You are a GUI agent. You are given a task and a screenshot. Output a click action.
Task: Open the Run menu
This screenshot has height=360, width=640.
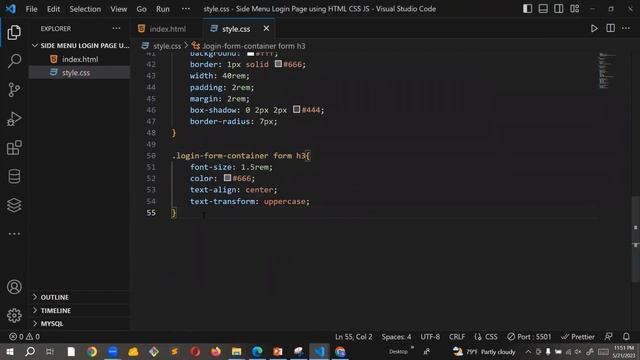point(162,9)
